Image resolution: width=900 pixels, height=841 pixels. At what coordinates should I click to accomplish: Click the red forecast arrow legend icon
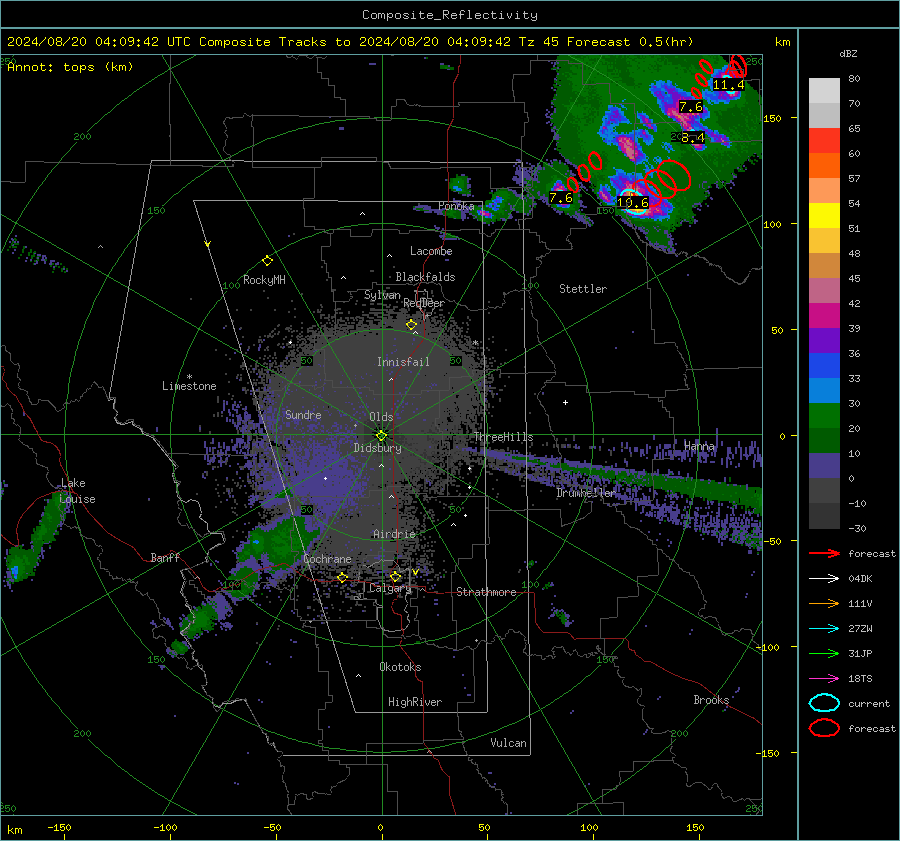pos(824,553)
